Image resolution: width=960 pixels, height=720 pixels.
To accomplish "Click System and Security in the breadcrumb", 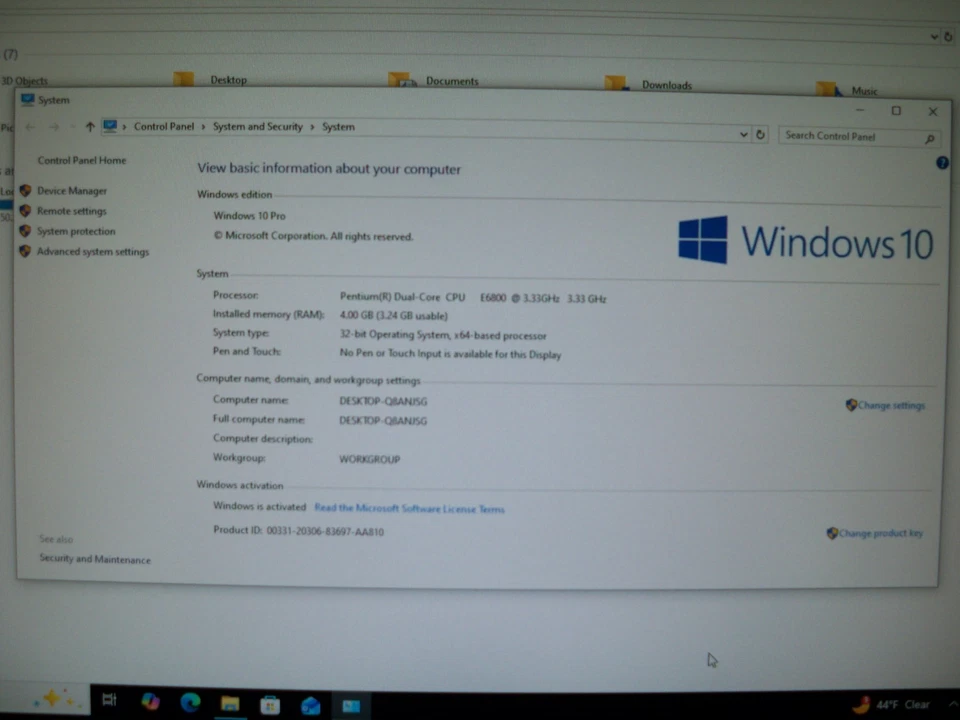I will (x=257, y=127).
